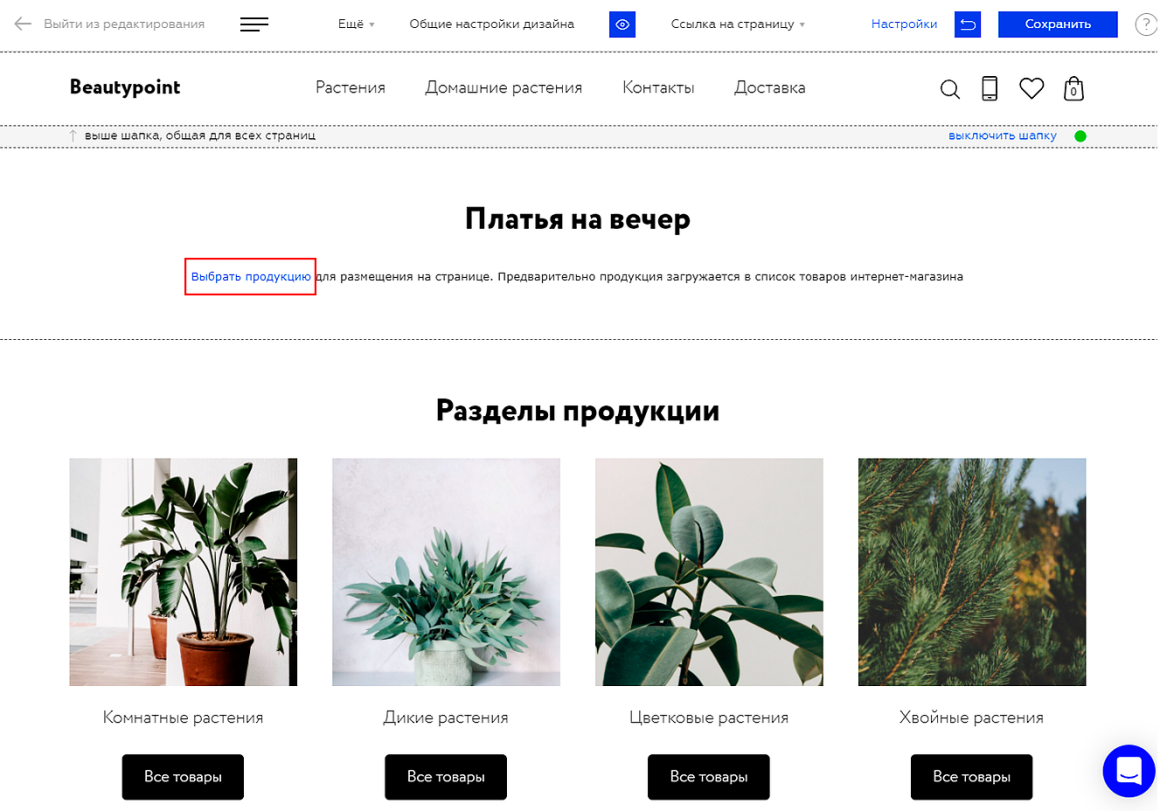
Task: Expand the "Ссылка на страницу" dropdown
Action: tap(738, 24)
